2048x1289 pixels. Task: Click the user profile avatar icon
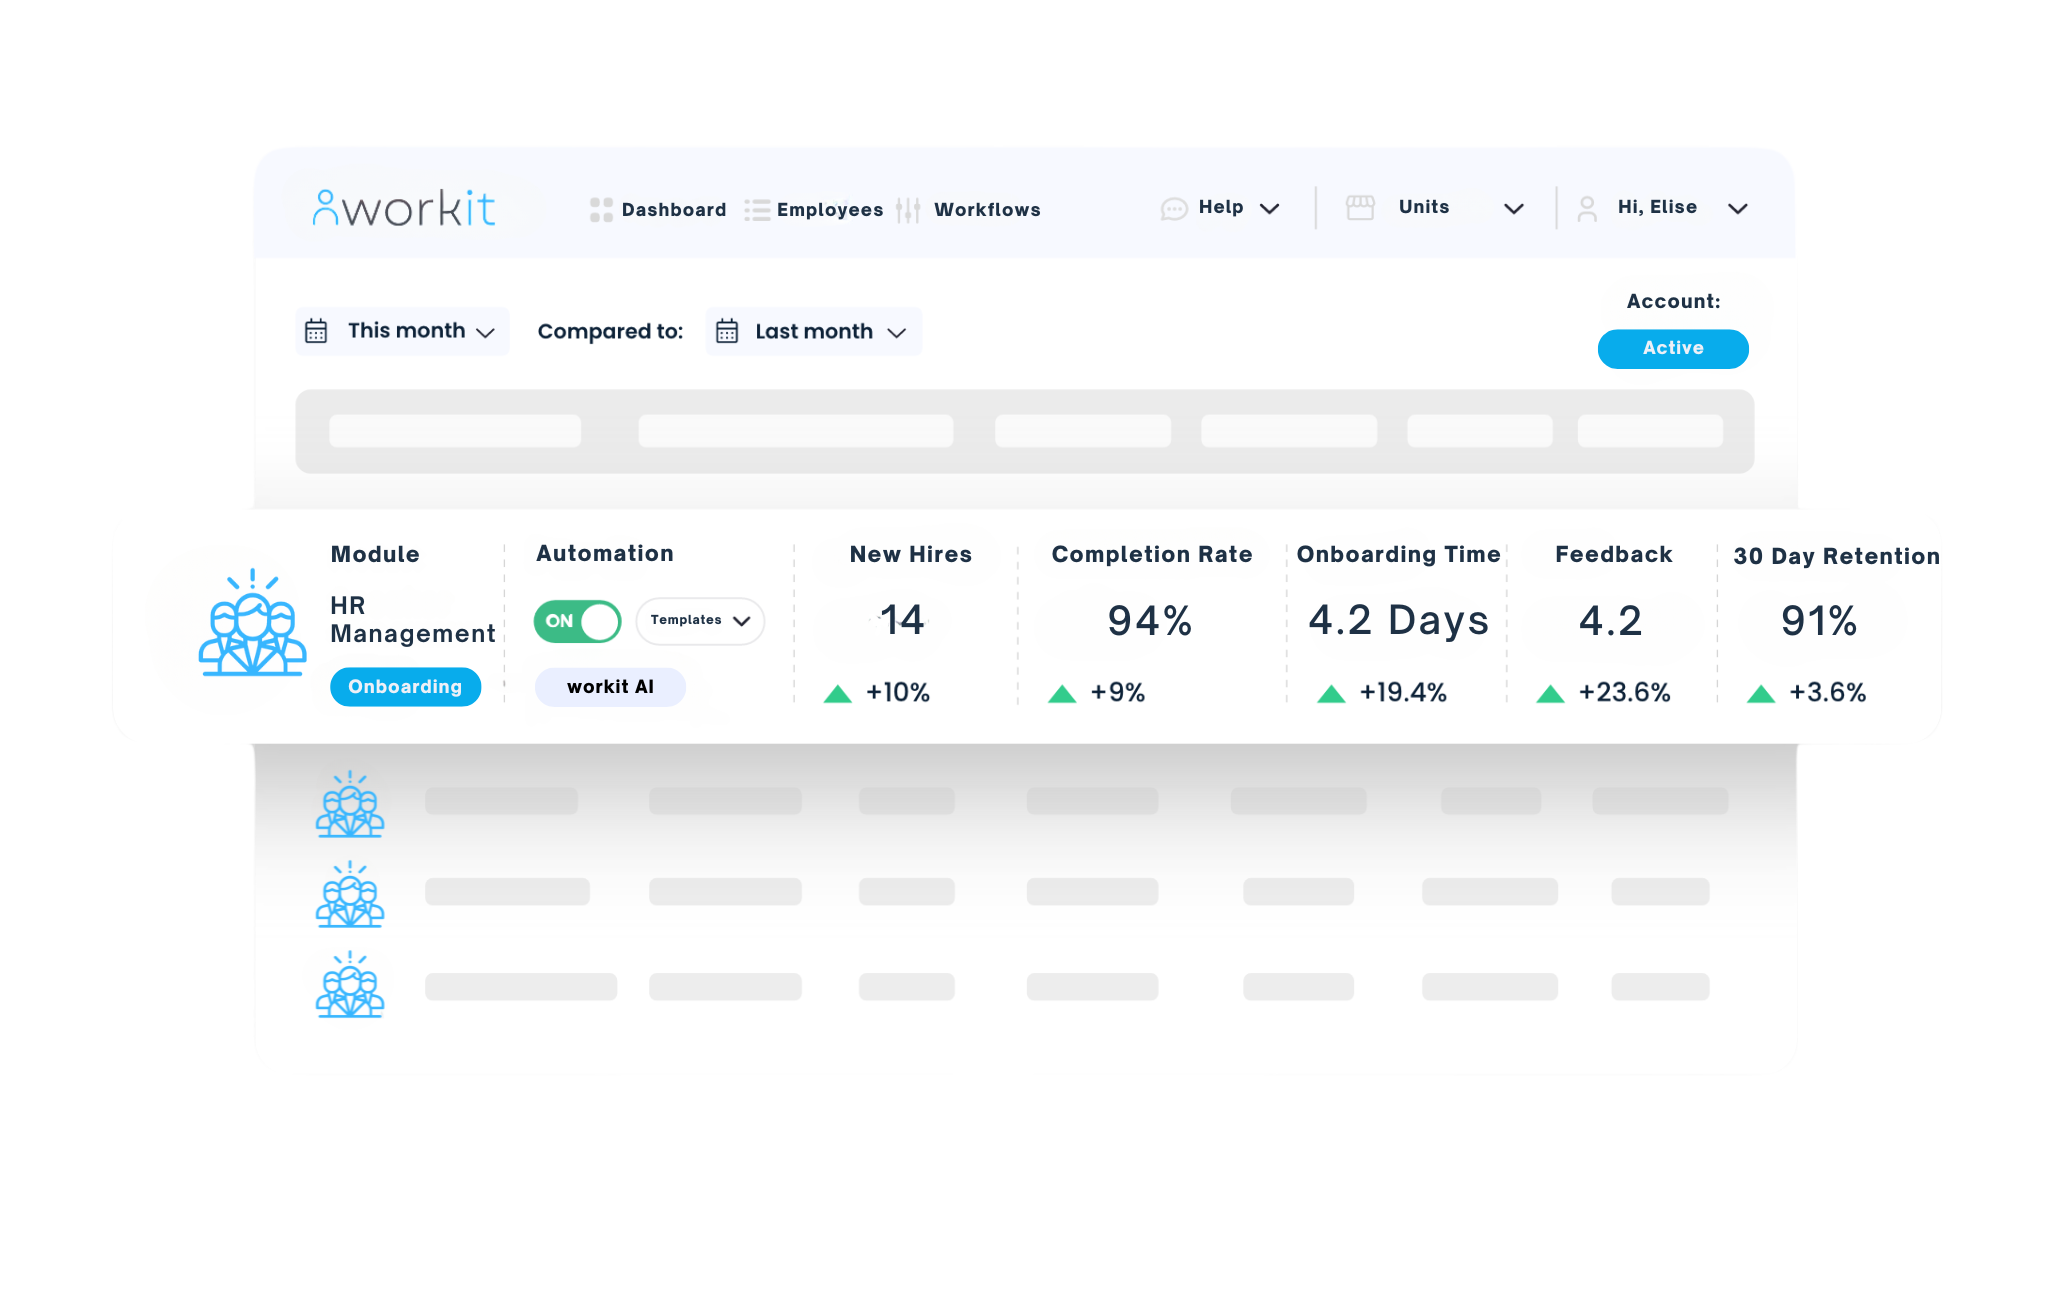(x=1587, y=209)
